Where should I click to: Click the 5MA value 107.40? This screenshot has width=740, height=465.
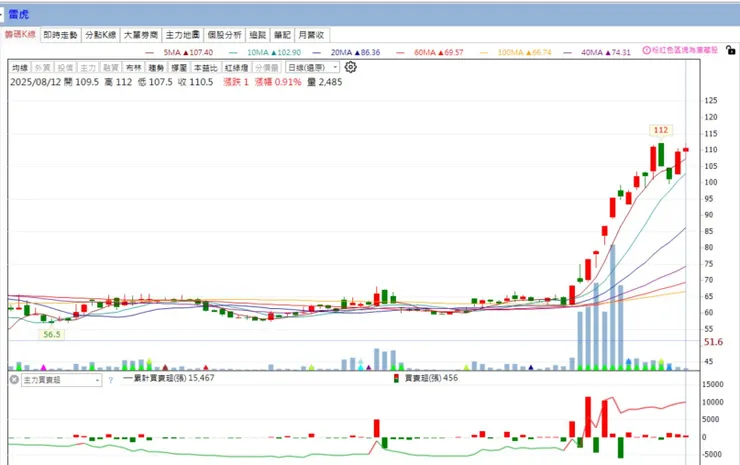pos(201,52)
